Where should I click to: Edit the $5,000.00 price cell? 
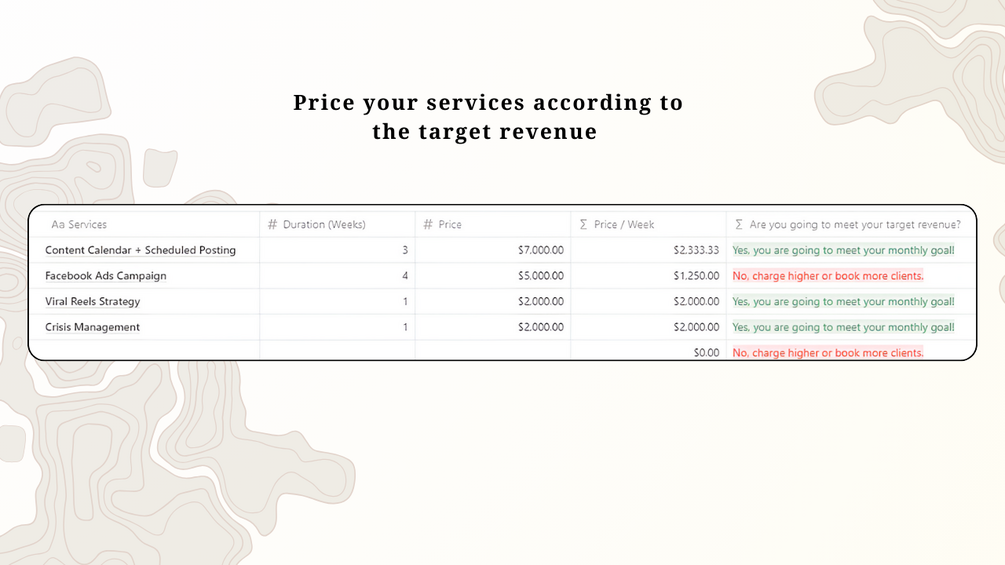536,276
